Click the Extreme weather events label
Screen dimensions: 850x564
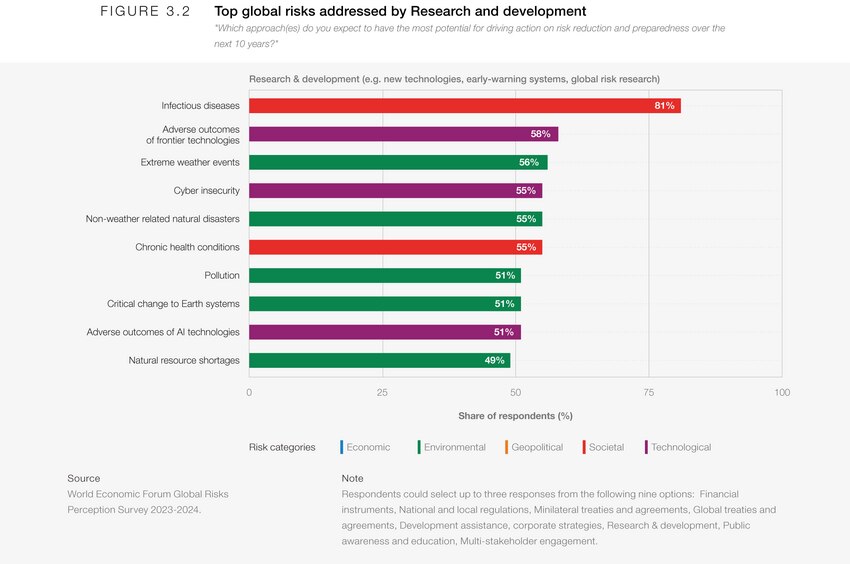tap(190, 162)
